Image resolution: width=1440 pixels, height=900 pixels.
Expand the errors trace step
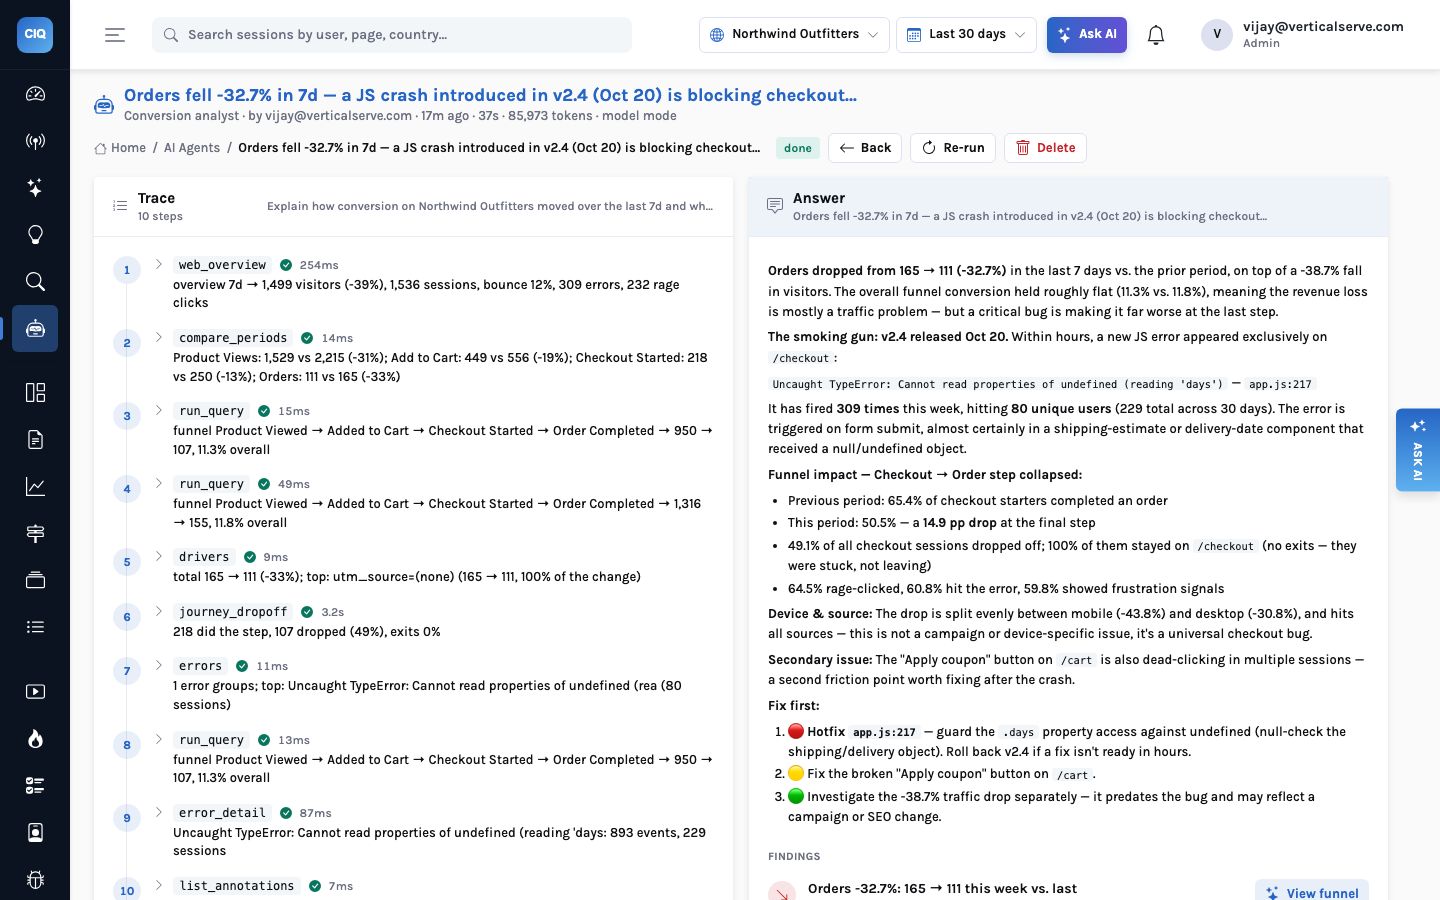tap(159, 666)
